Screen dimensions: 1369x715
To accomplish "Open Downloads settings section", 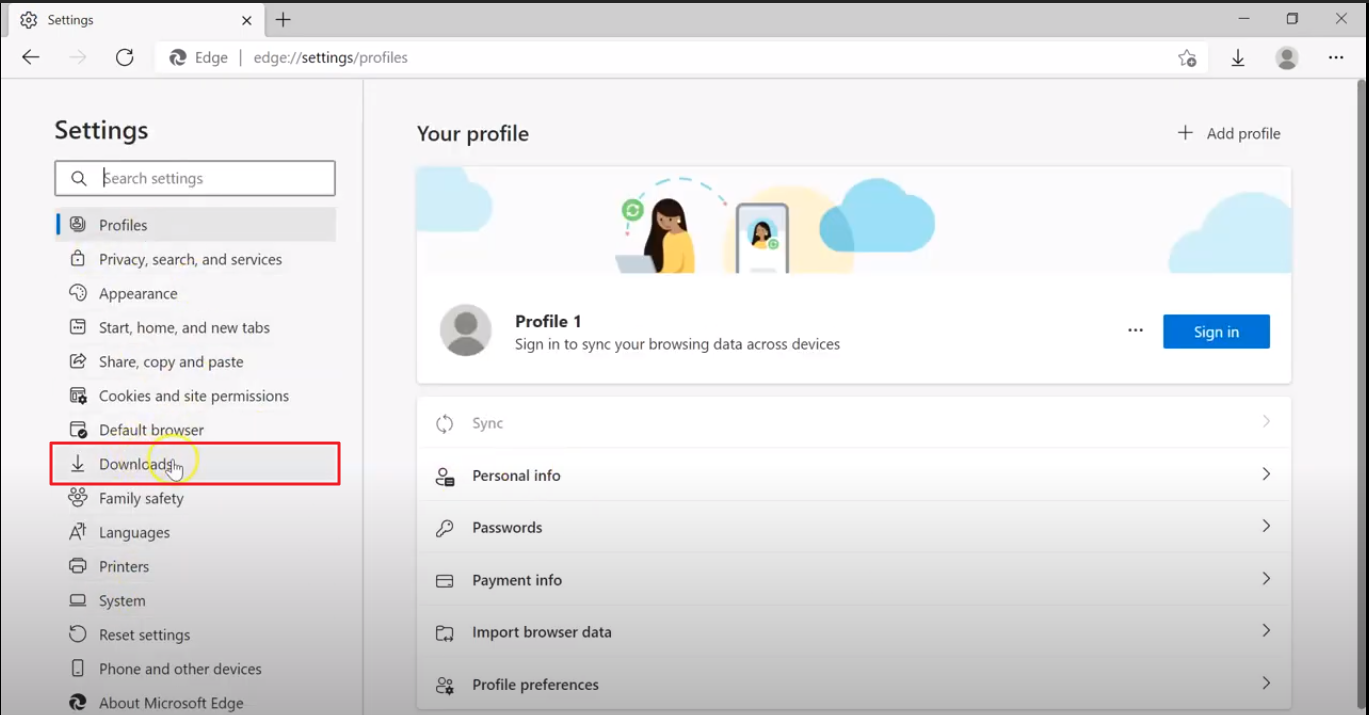I will click(x=196, y=464).
